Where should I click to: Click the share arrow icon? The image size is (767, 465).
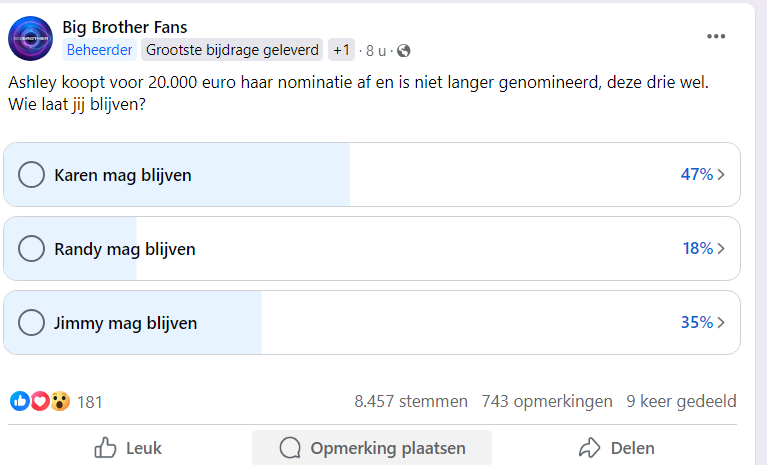pos(590,448)
